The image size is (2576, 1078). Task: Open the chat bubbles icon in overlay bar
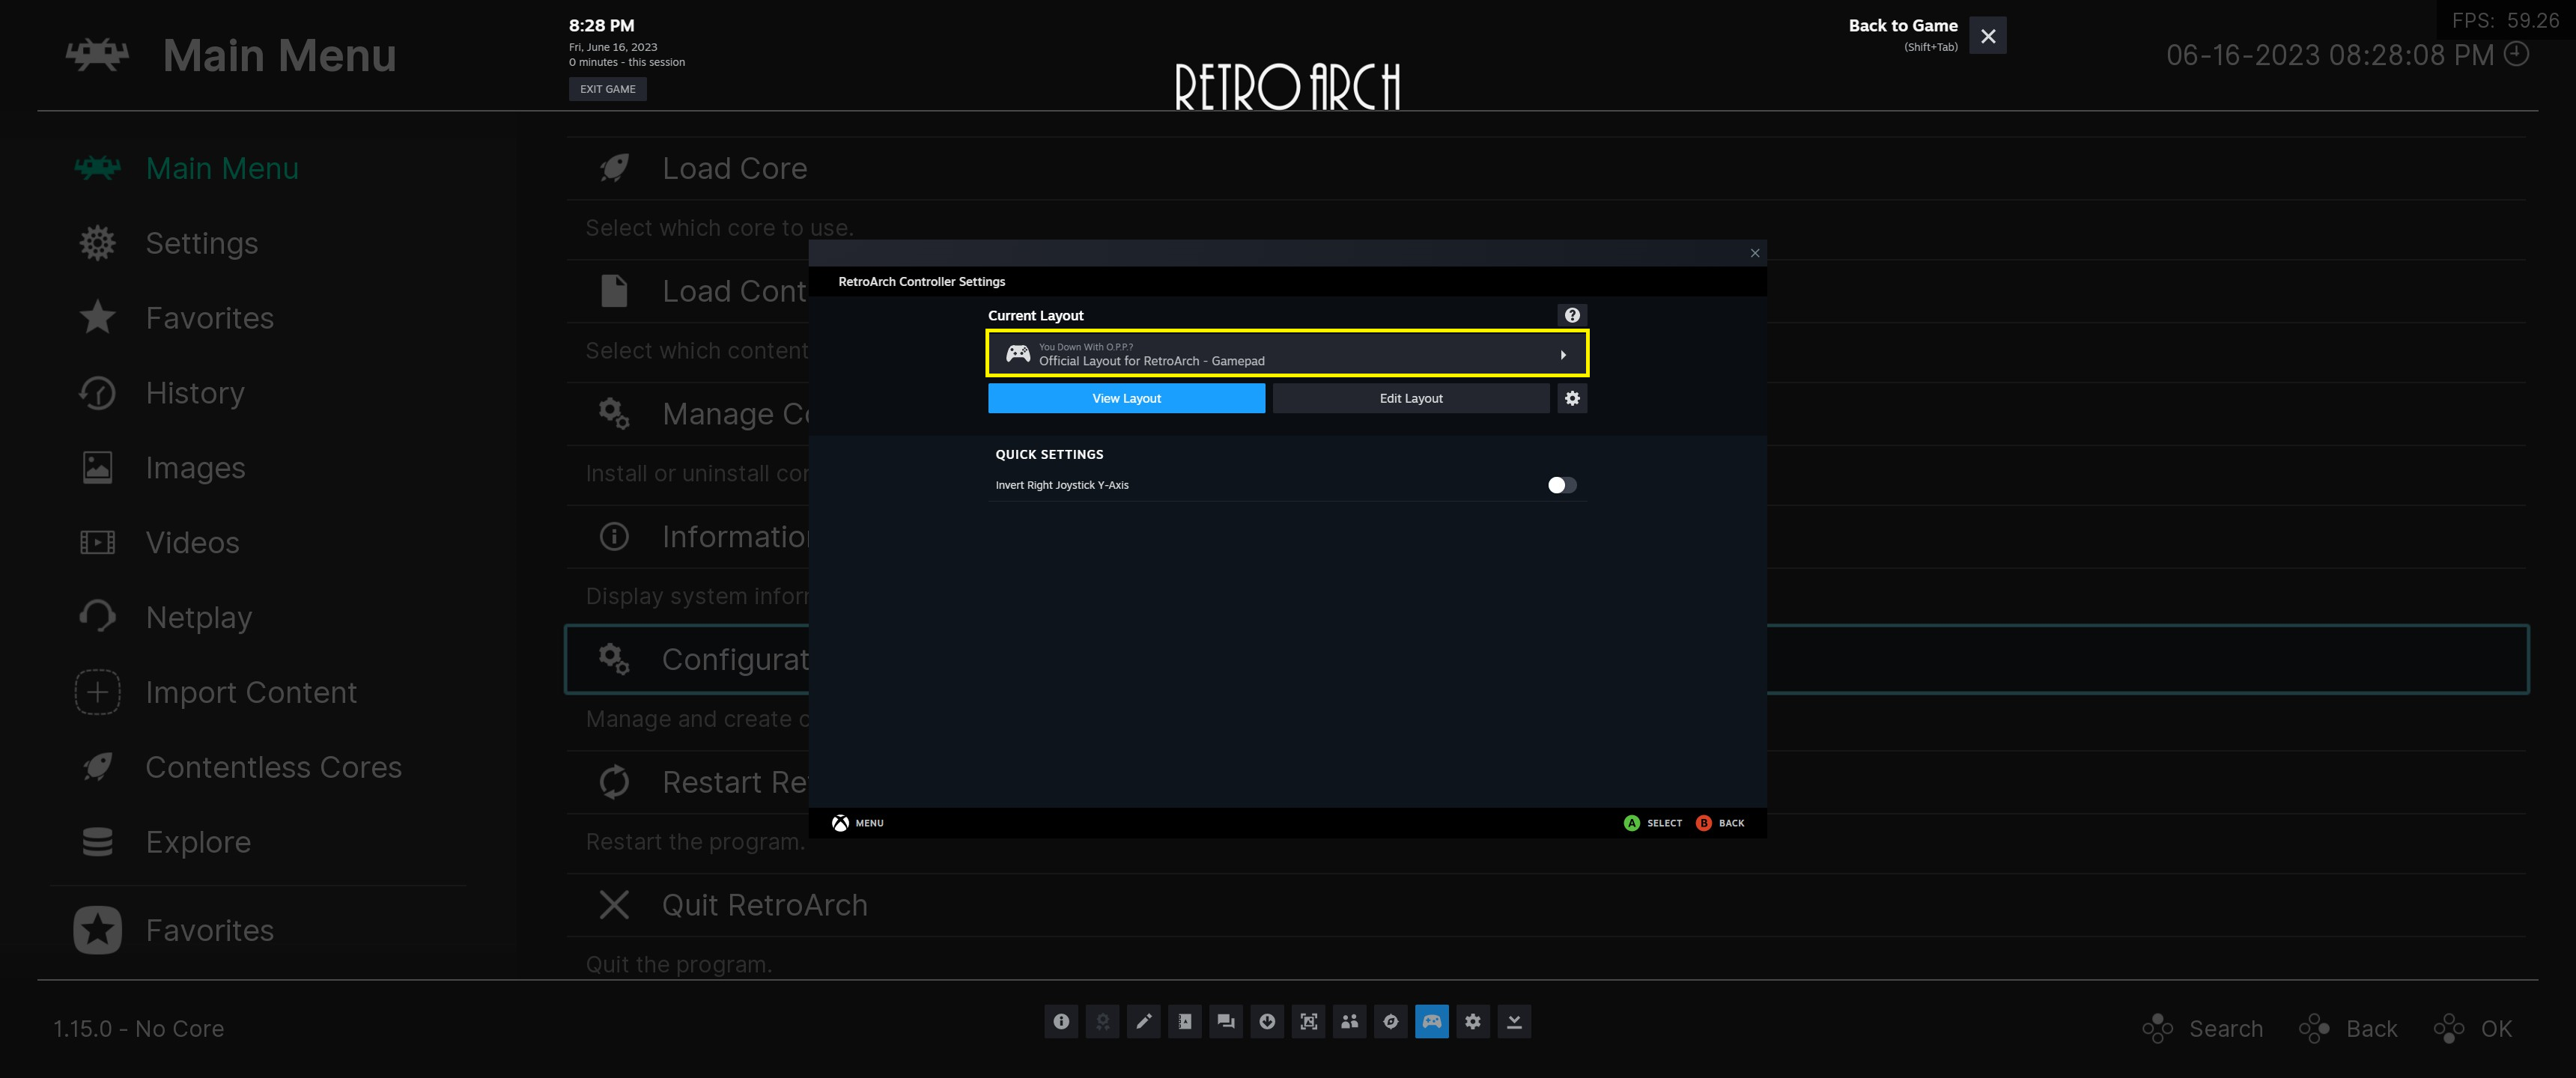(1226, 1021)
